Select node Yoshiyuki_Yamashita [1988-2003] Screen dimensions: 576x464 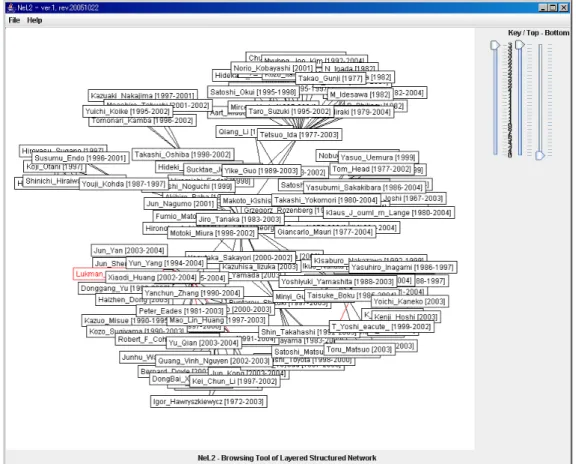click(337, 281)
